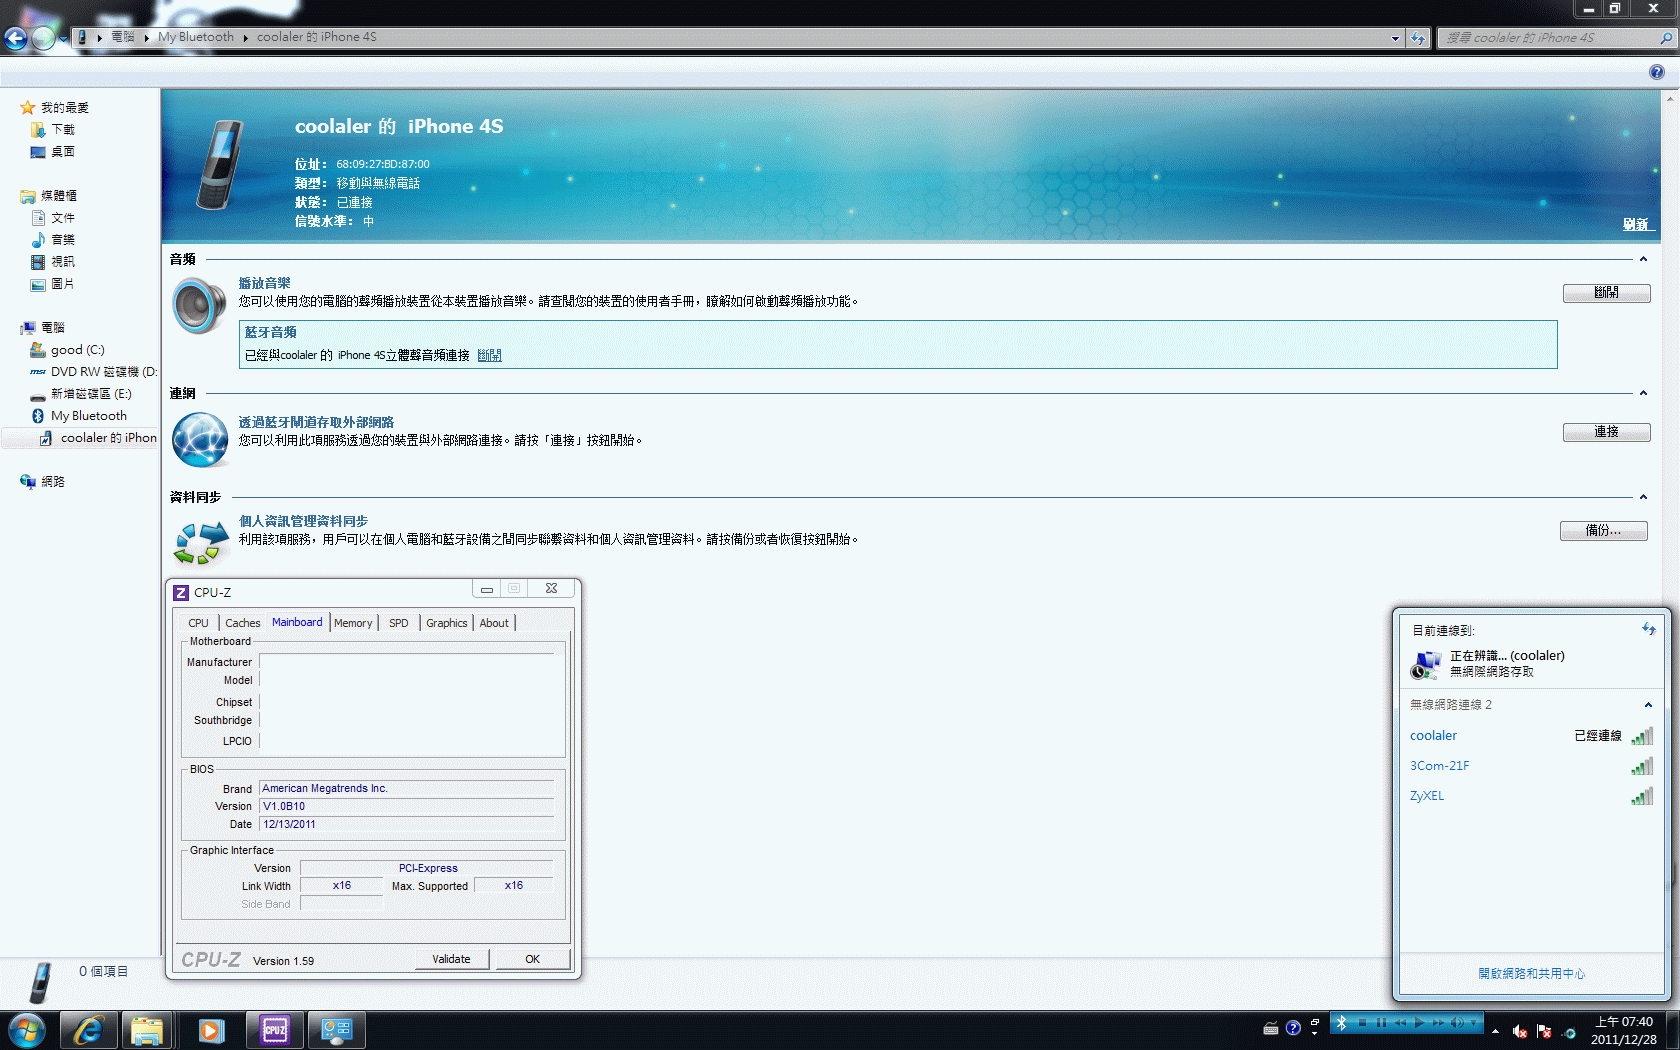Click the volume icon in the Bluetooth toolbar
The width and height of the screenshot is (1680, 1050).
[1457, 1022]
